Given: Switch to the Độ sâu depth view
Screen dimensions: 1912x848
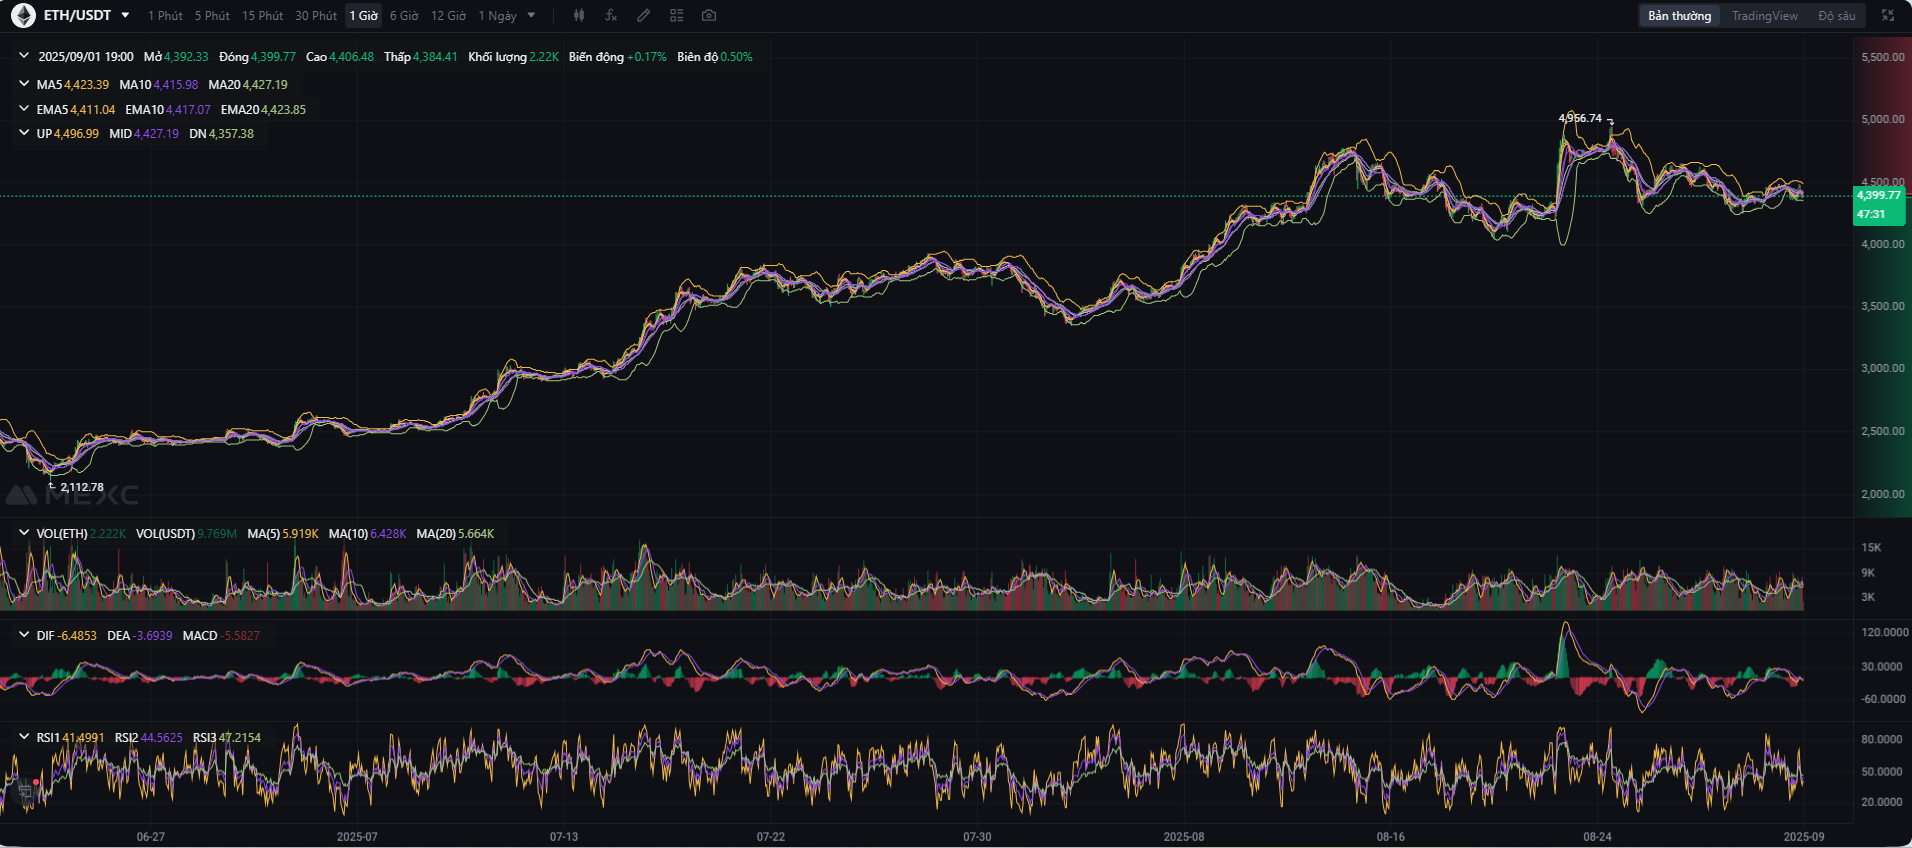Looking at the screenshot, I should [x=1836, y=16].
